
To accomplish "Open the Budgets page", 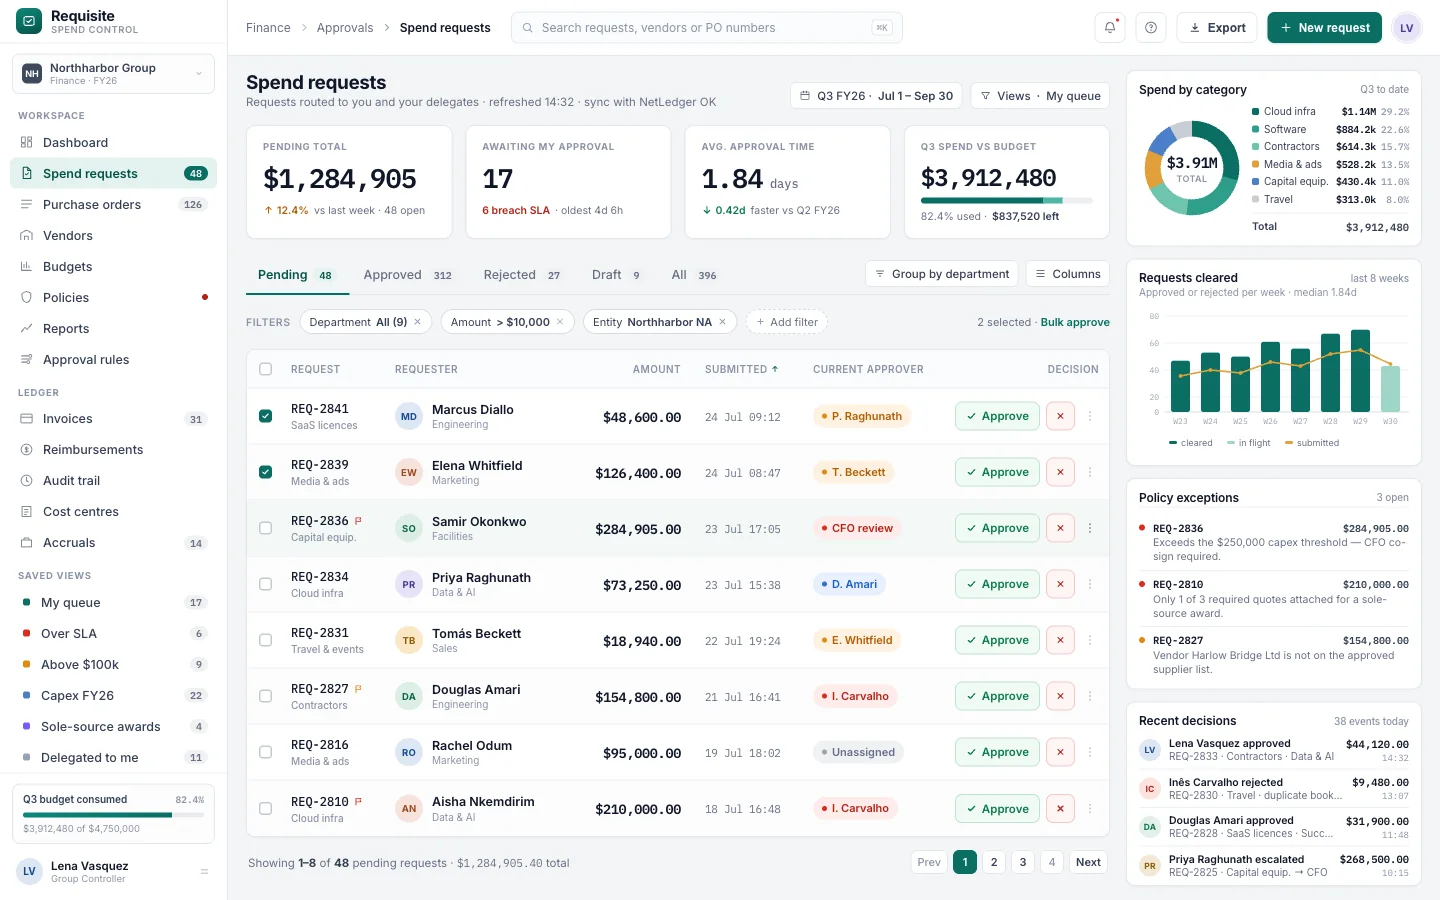I will pyautogui.click(x=113, y=266).
